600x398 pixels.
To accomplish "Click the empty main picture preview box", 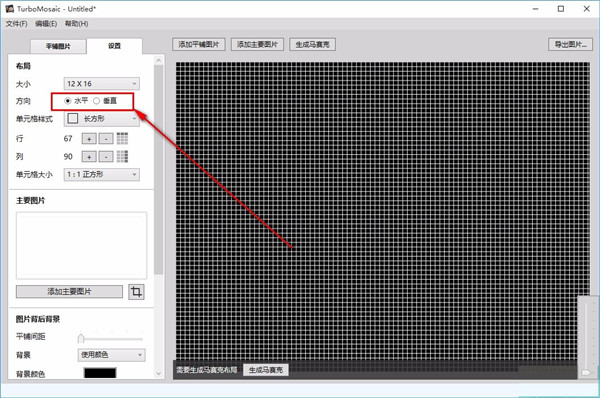I will coord(81,245).
